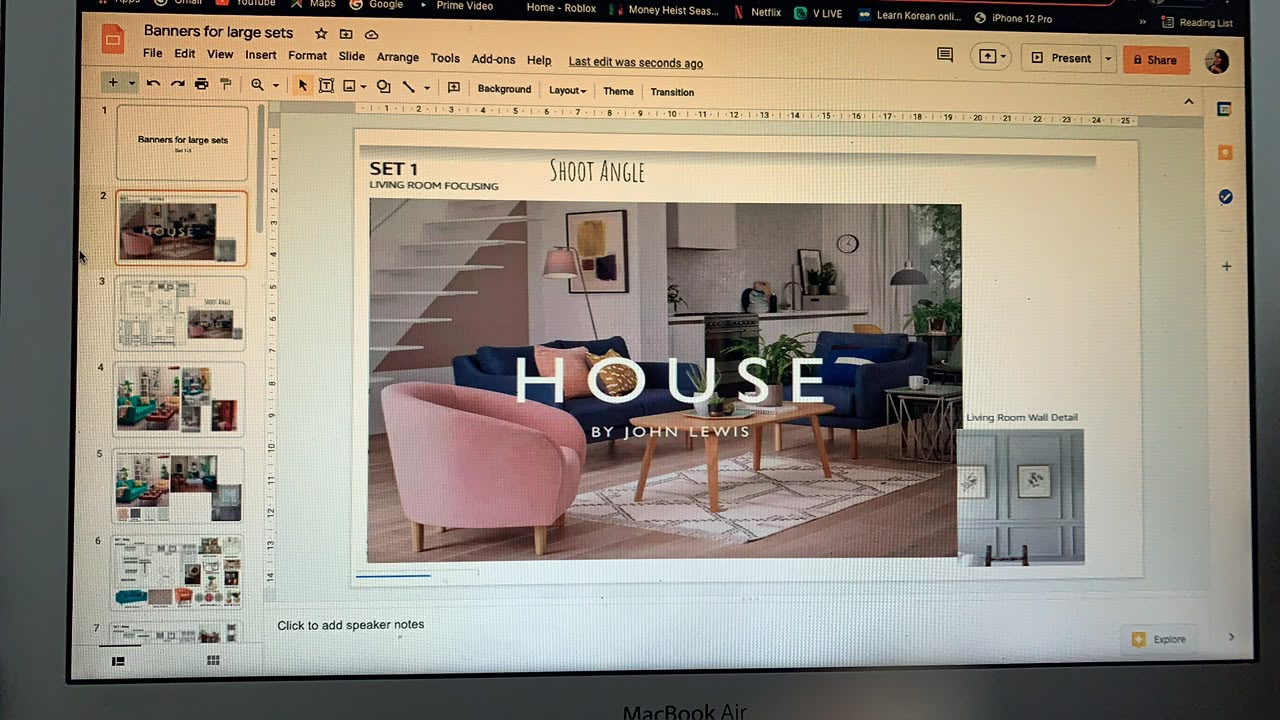The image size is (1280, 720).
Task: Star the Banners for large sets document
Action: [x=320, y=34]
